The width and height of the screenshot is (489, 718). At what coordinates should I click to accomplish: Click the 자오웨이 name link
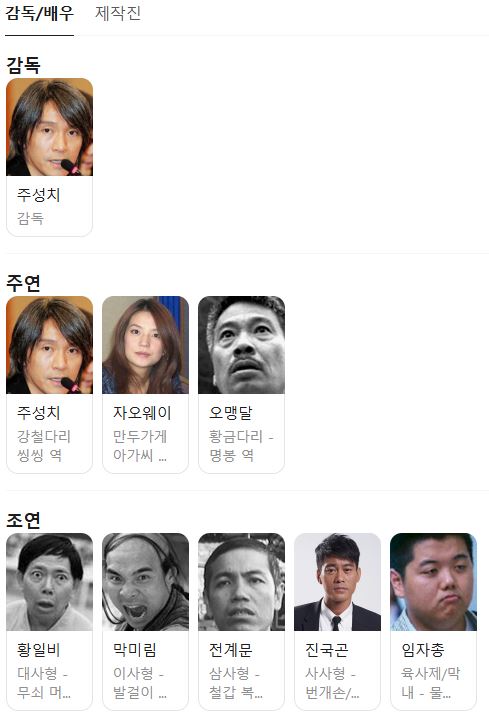pos(142,413)
